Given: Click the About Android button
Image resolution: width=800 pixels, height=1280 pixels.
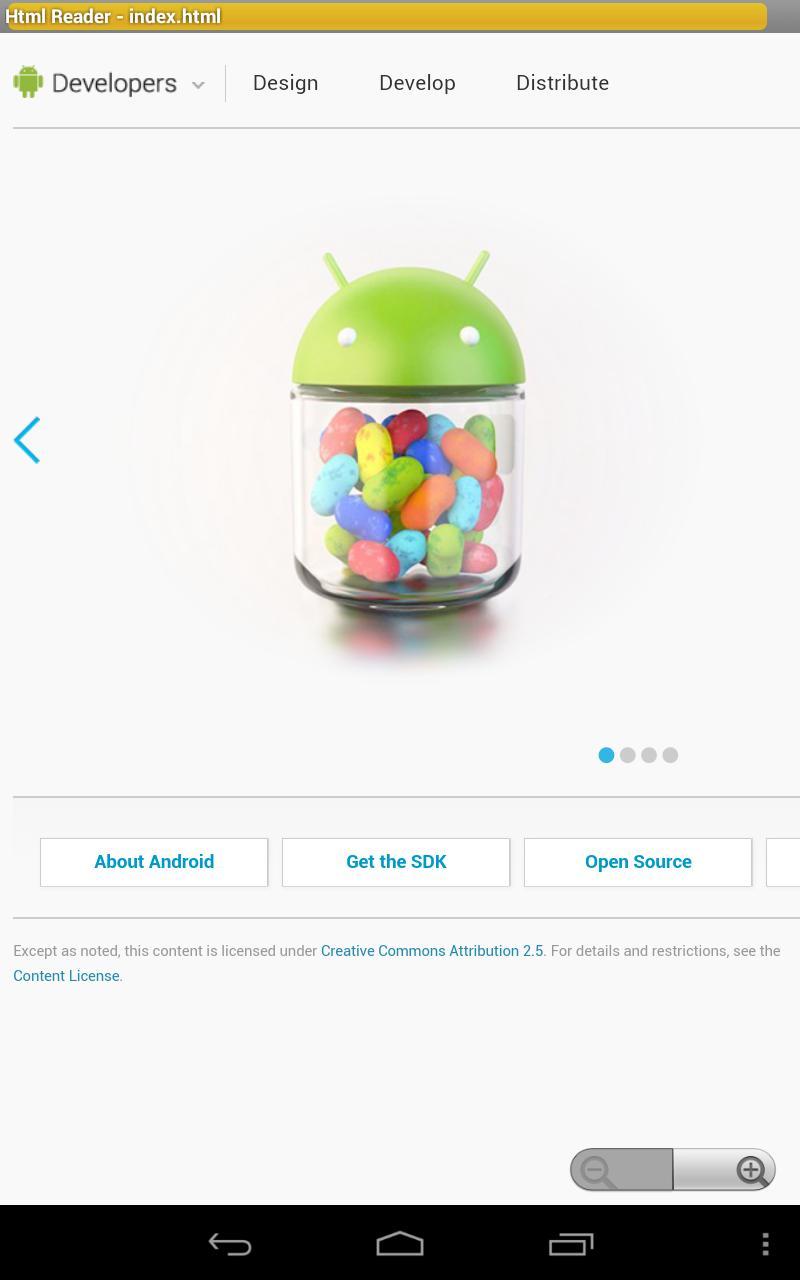Looking at the screenshot, I should click(x=154, y=862).
